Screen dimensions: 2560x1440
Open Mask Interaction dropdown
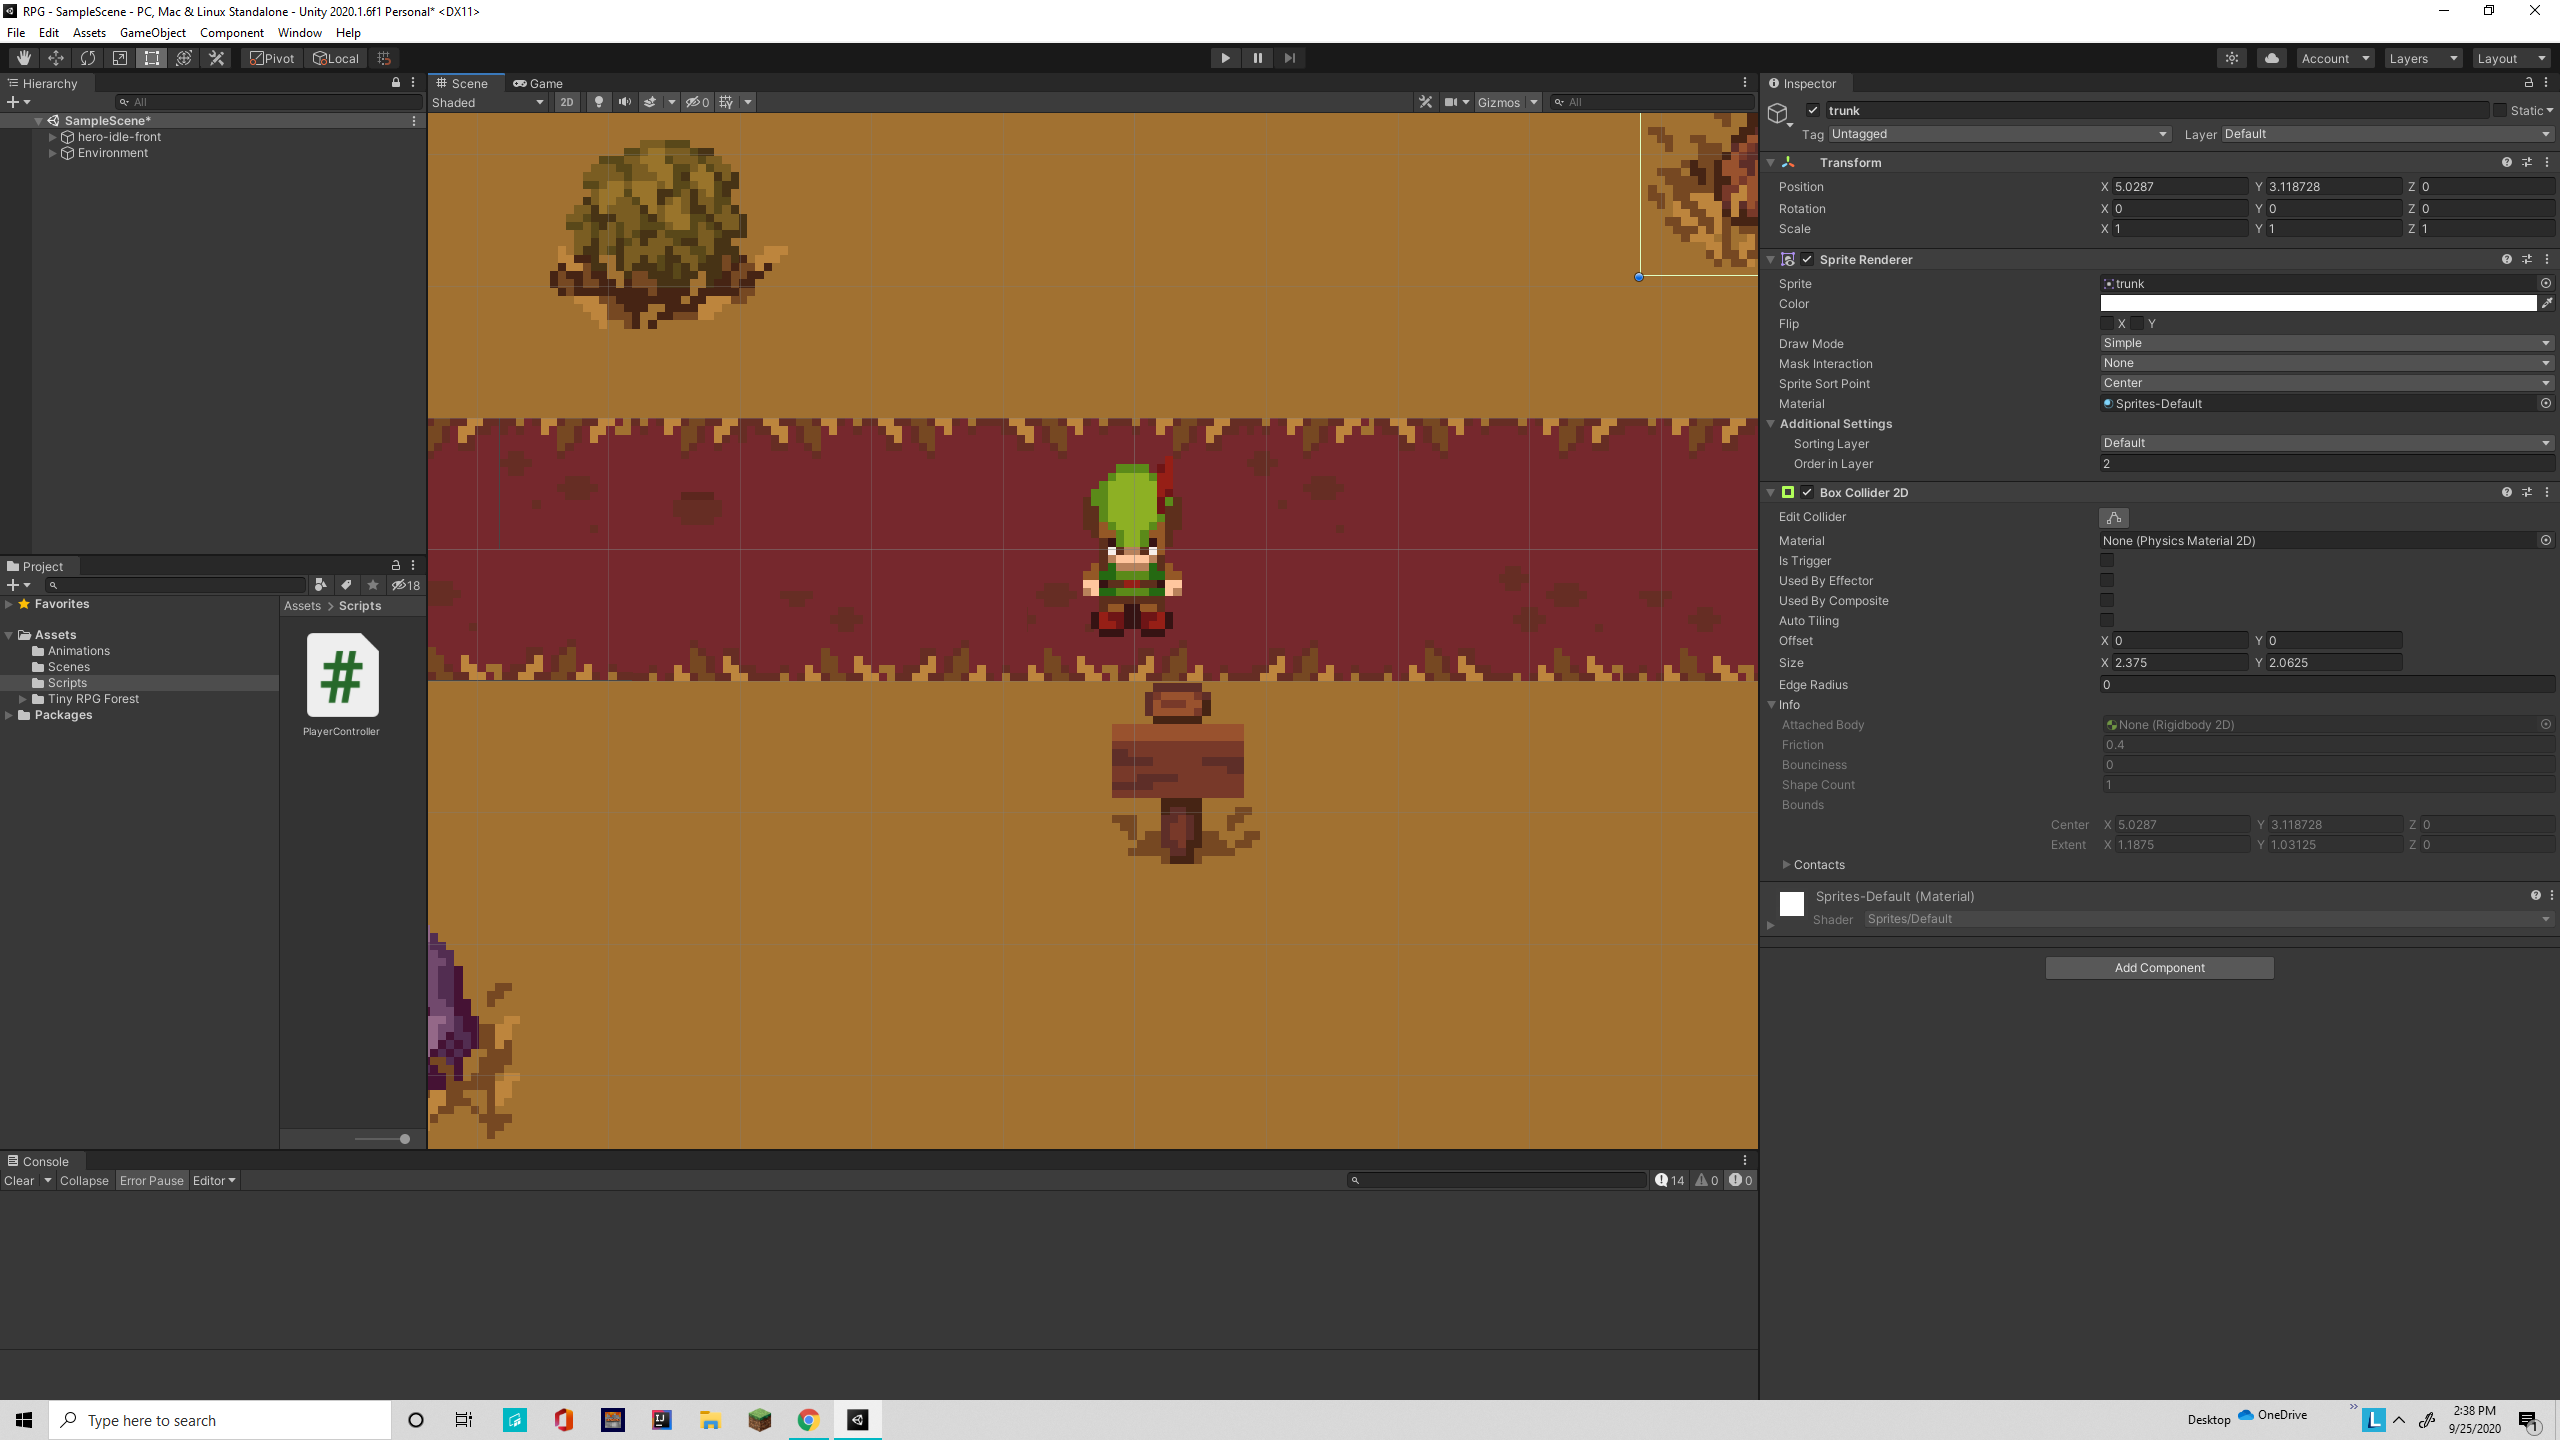pyautogui.click(x=2327, y=363)
